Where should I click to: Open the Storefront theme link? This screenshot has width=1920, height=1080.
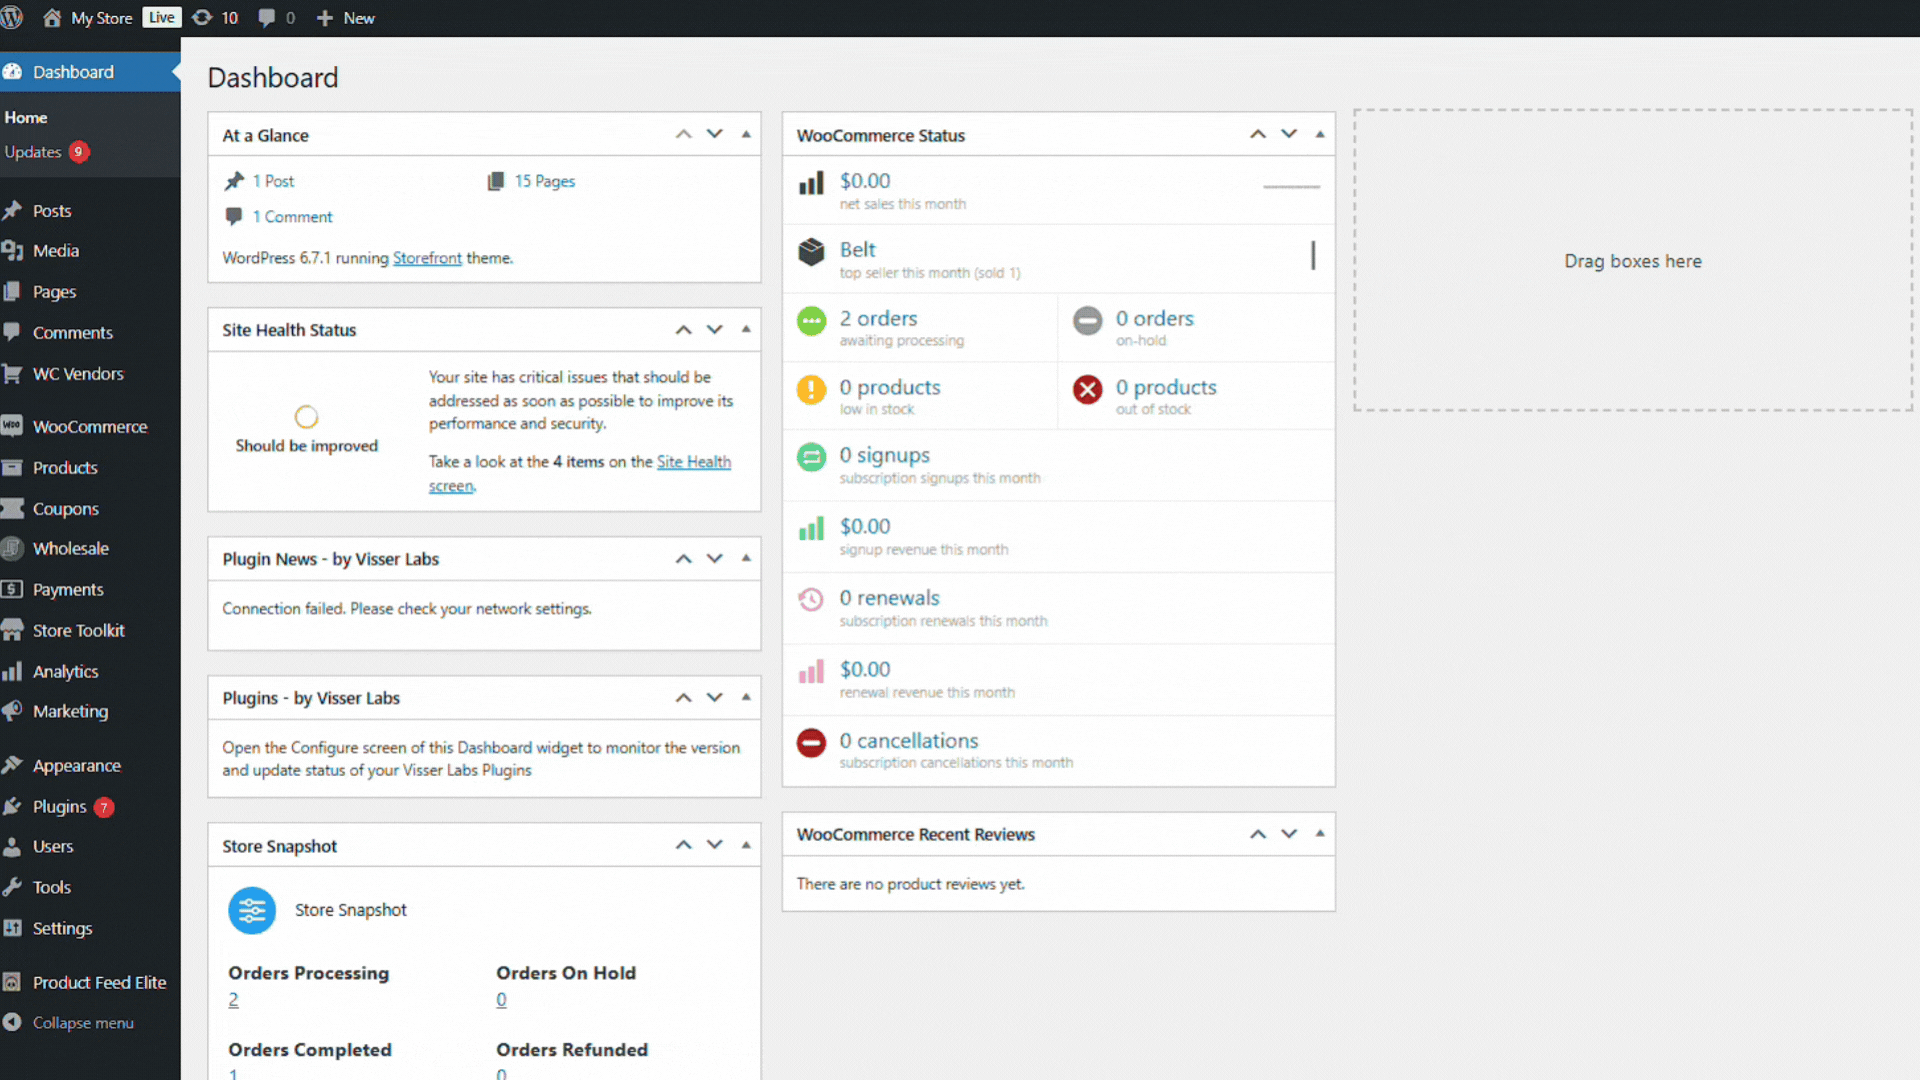[427, 258]
